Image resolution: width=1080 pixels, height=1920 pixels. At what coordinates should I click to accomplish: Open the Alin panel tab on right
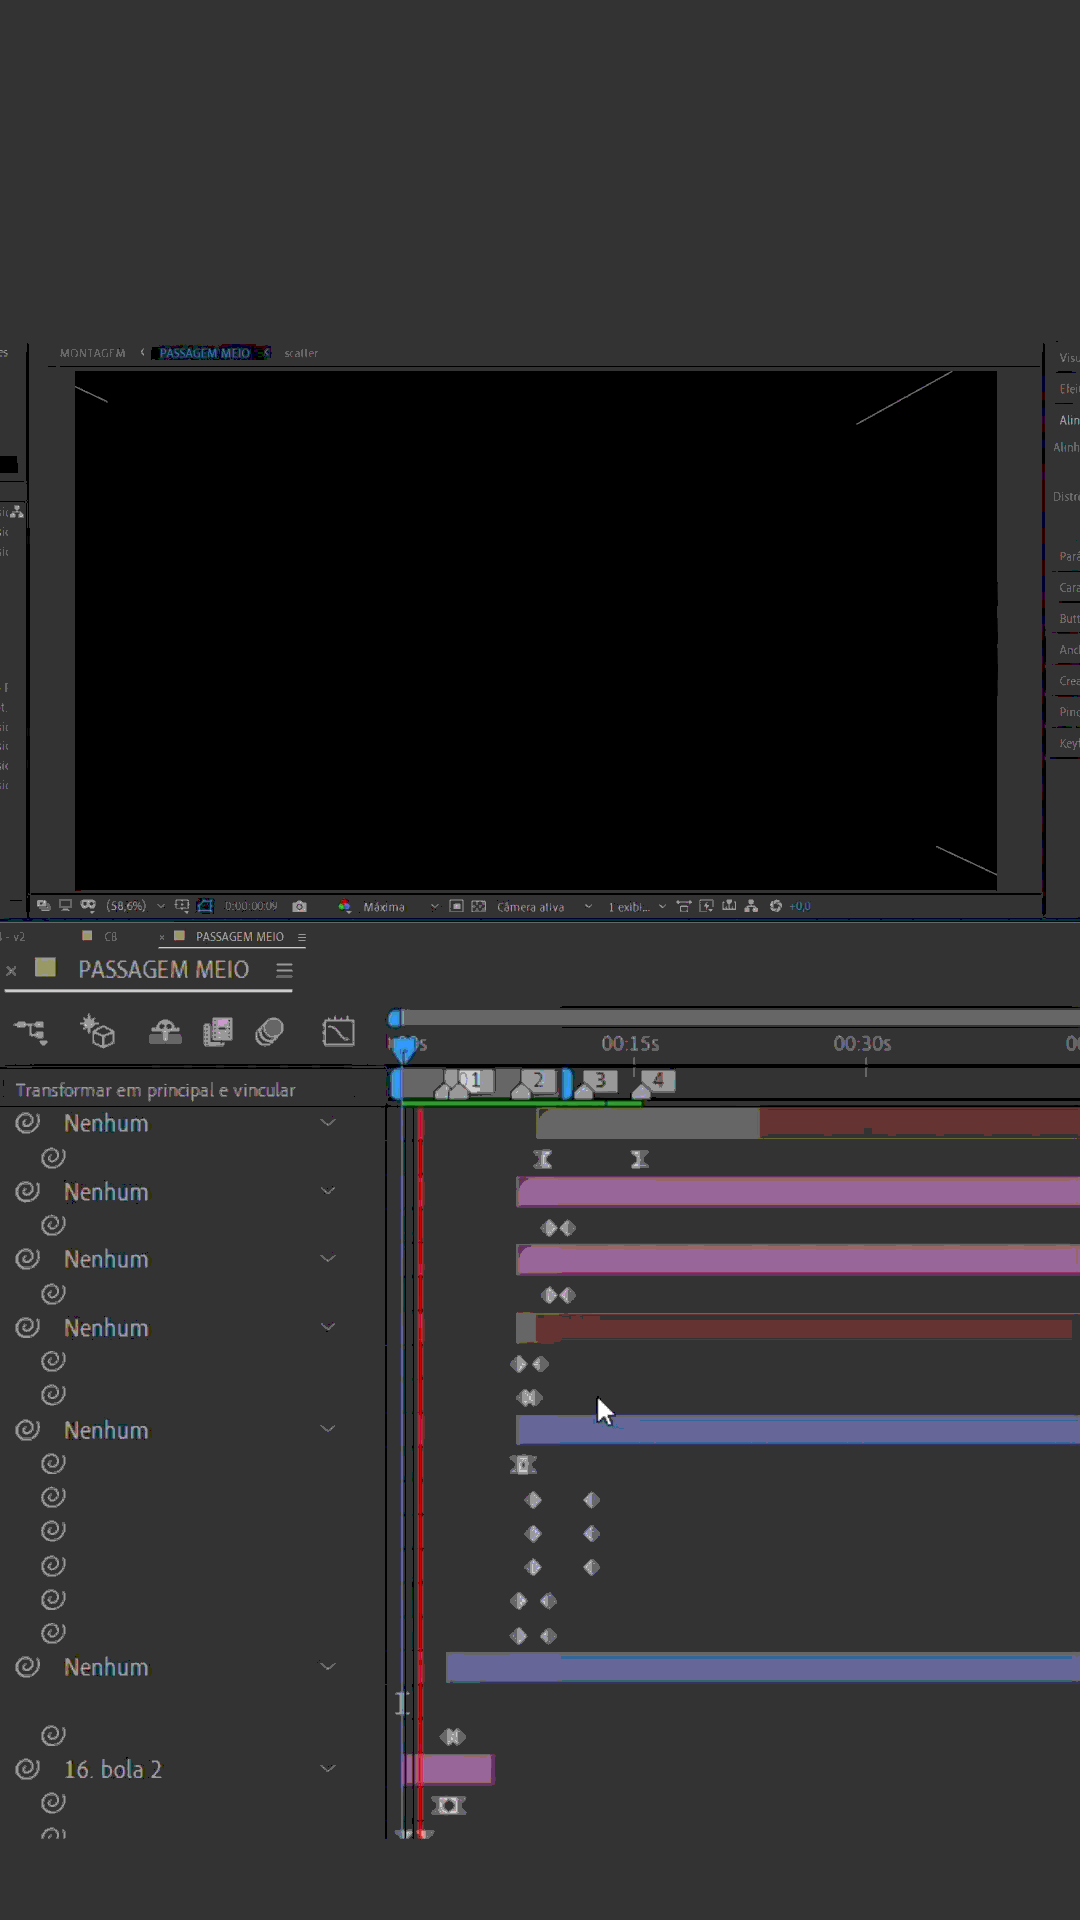[x=1068, y=420]
